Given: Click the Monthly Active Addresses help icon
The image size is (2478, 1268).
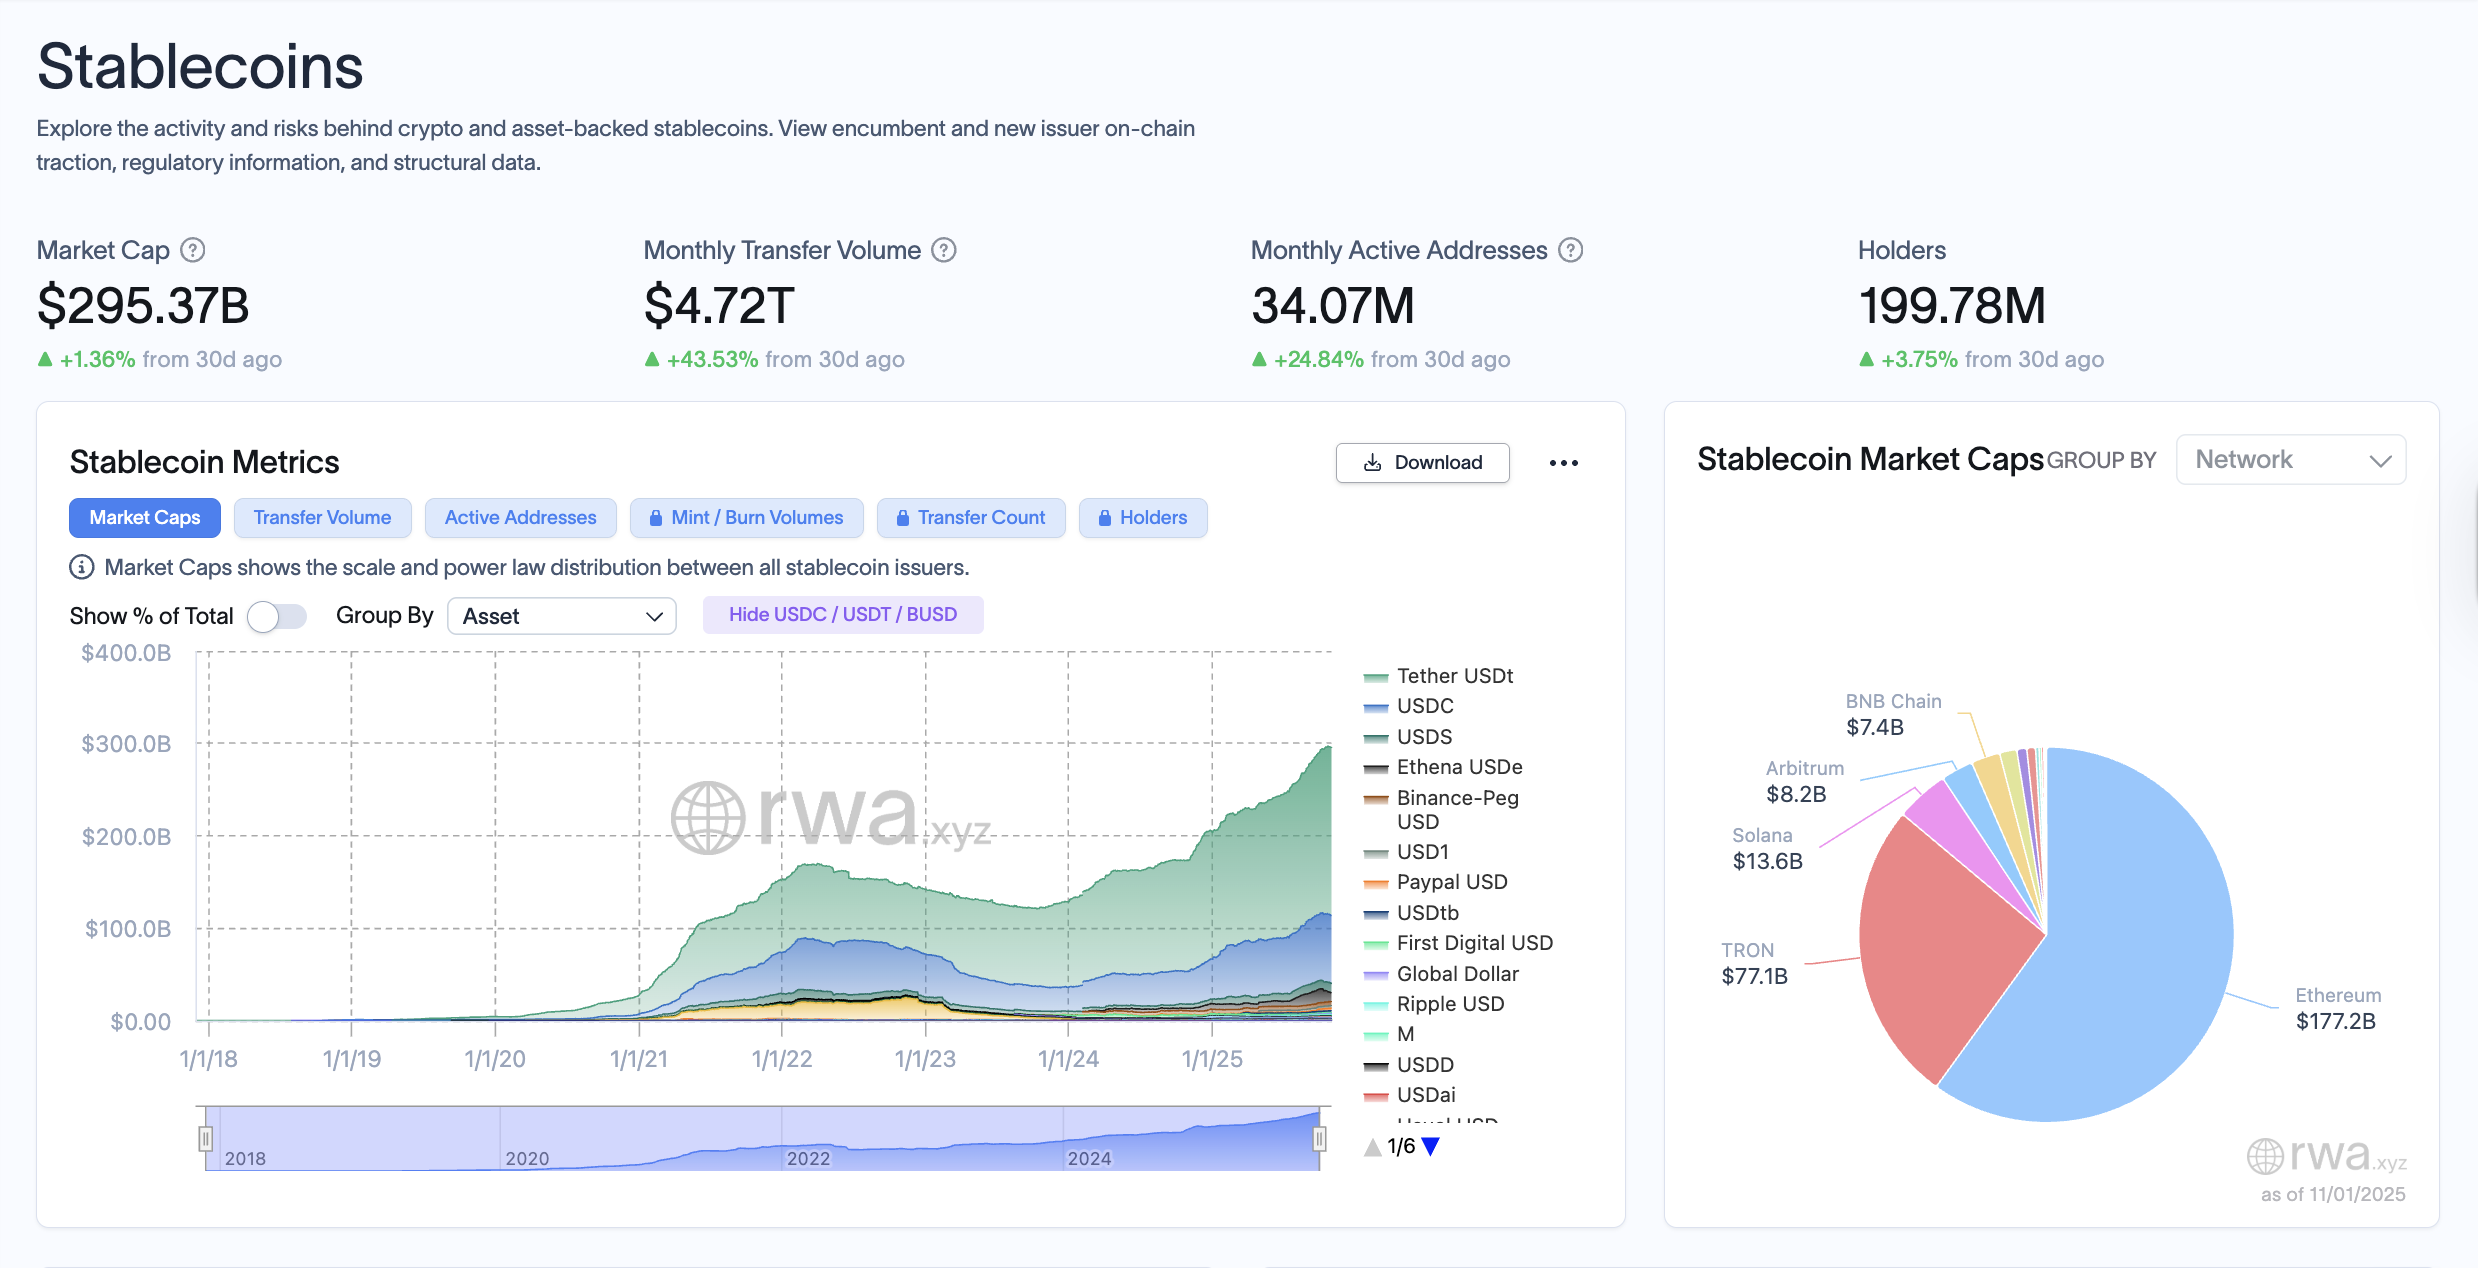Looking at the screenshot, I should (1570, 250).
